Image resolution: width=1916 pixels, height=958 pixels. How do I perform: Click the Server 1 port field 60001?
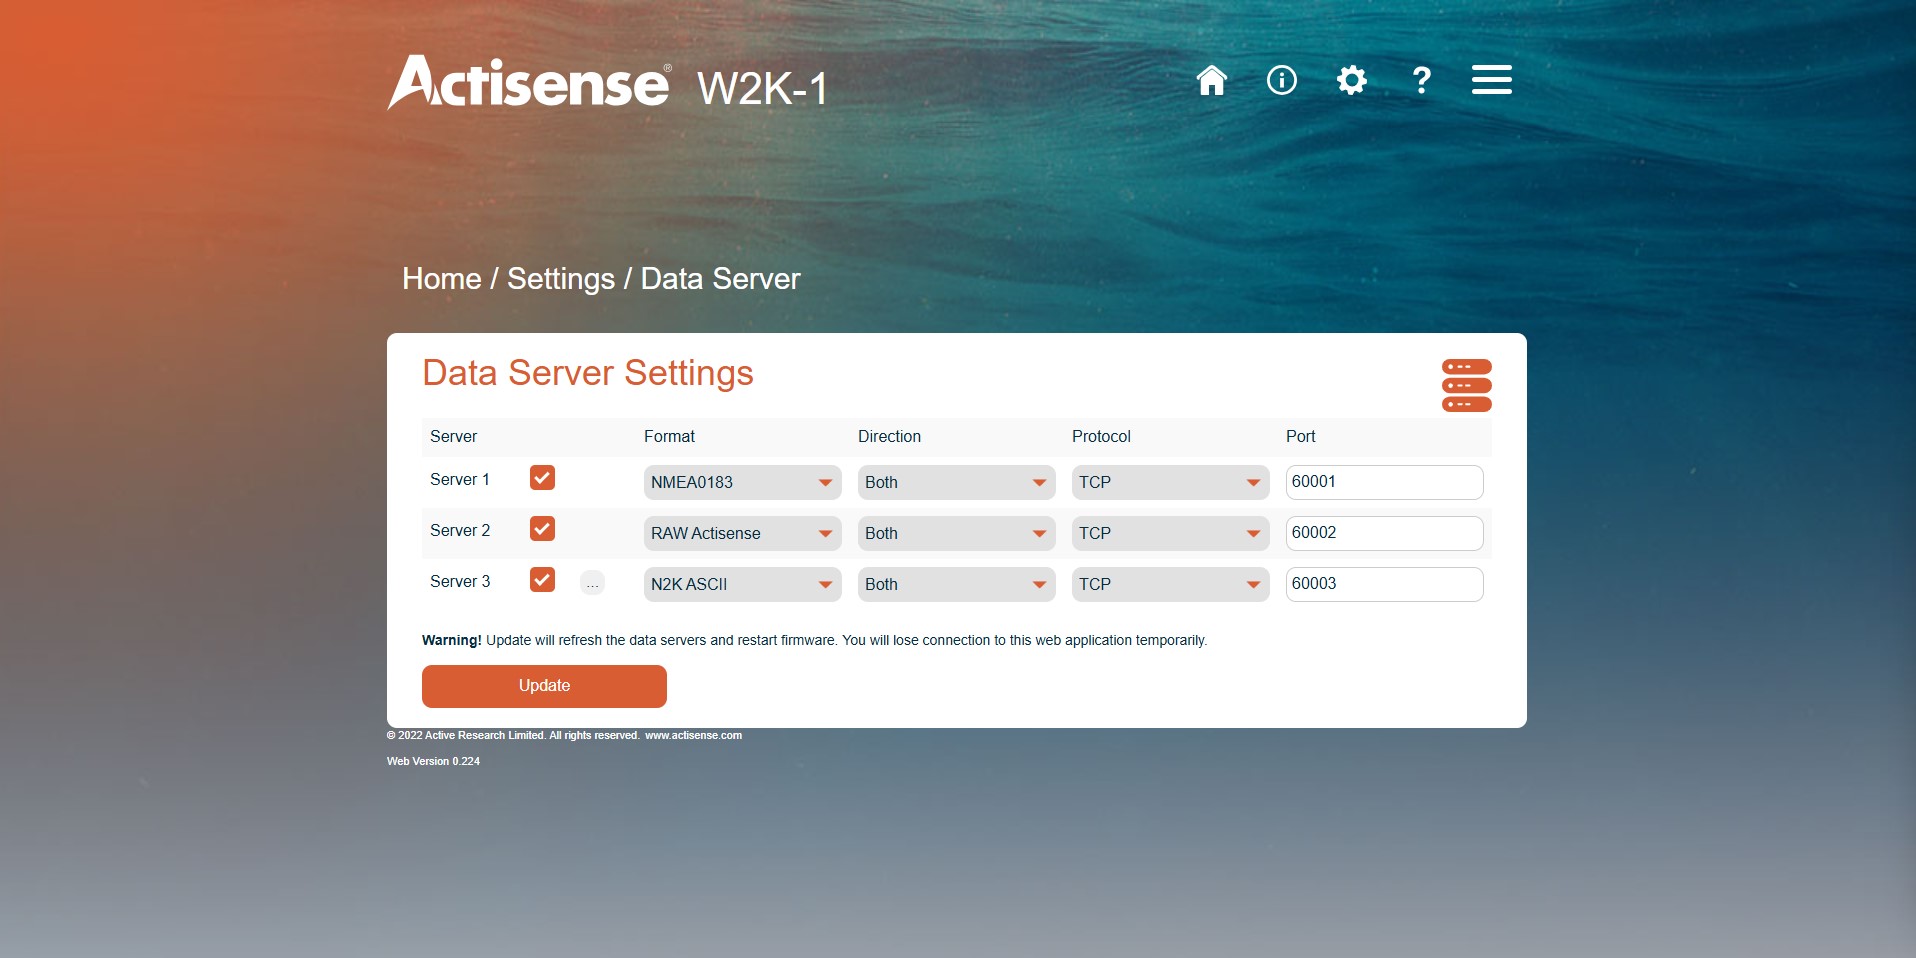[x=1383, y=482]
